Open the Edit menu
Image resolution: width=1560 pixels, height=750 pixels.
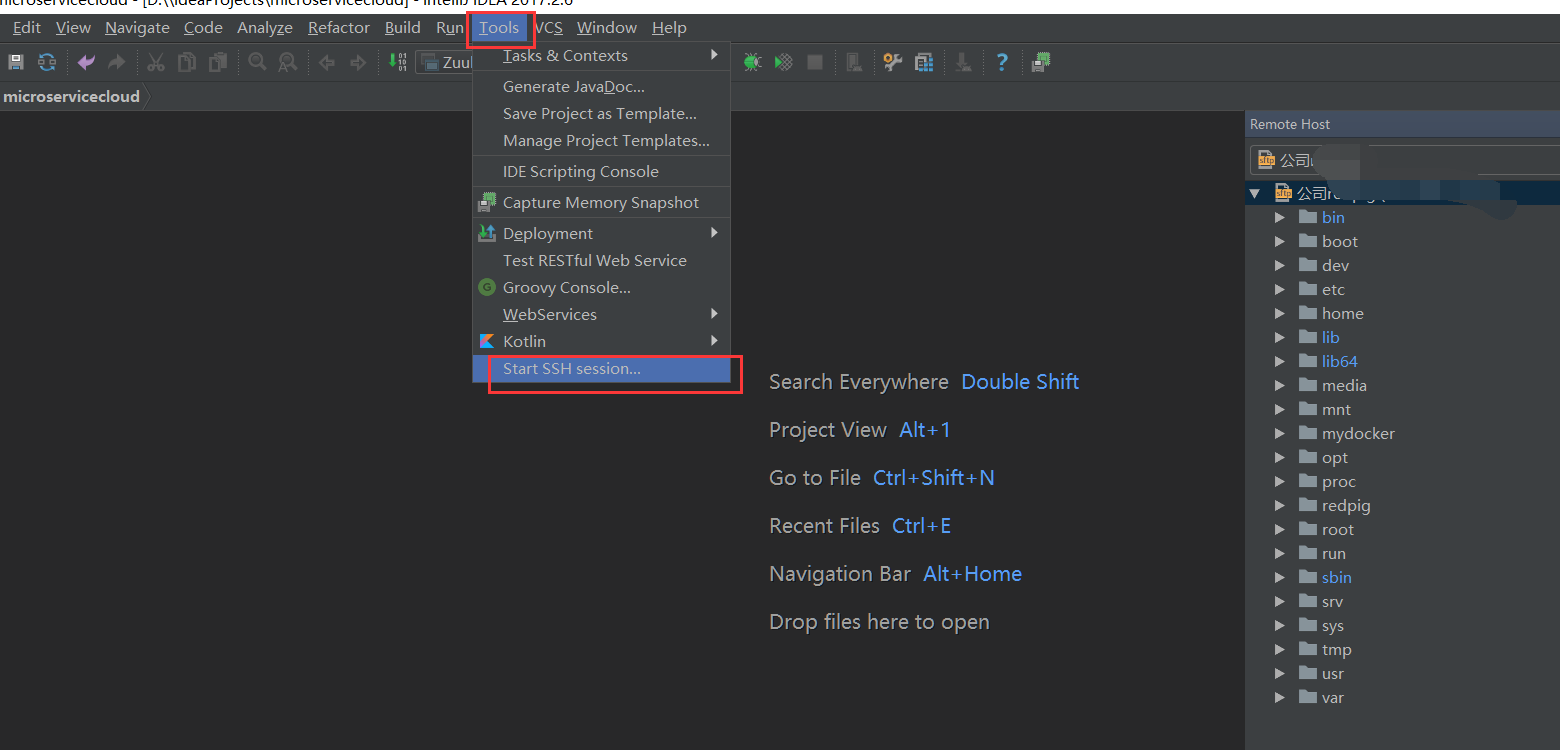coord(27,27)
